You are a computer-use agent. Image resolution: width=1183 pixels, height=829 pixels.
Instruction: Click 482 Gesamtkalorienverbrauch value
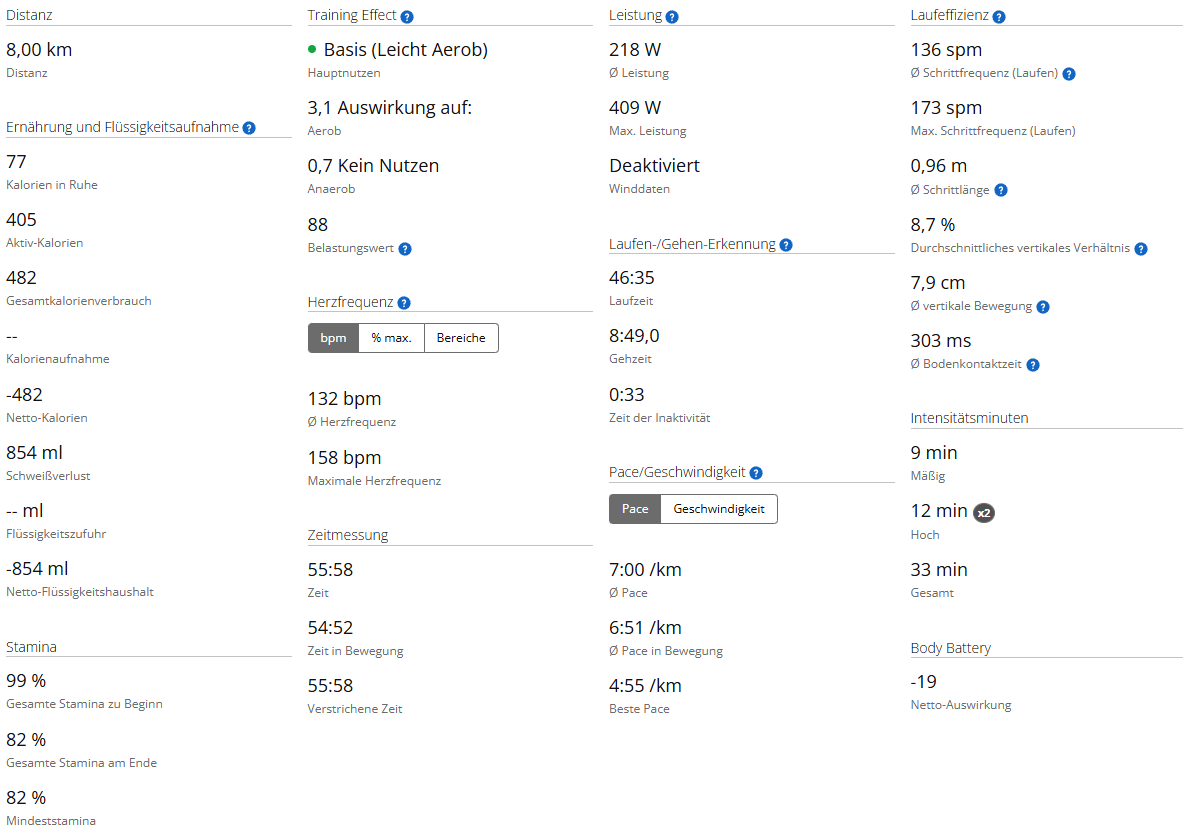pyautogui.click(x=21, y=278)
